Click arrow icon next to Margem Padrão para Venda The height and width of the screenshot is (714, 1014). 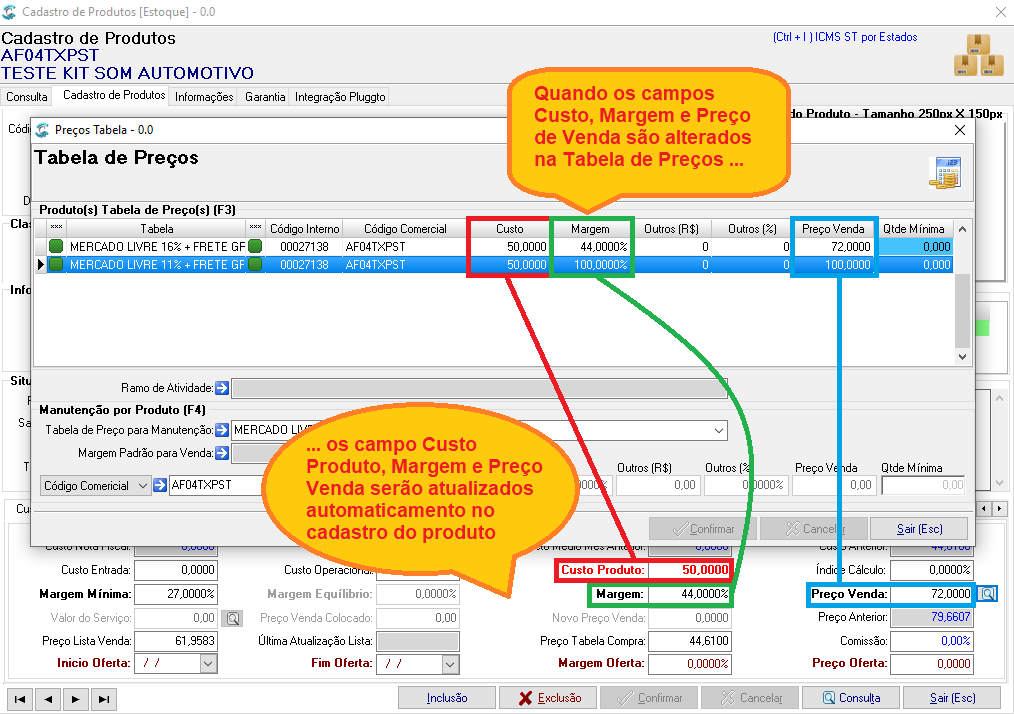point(222,453)
